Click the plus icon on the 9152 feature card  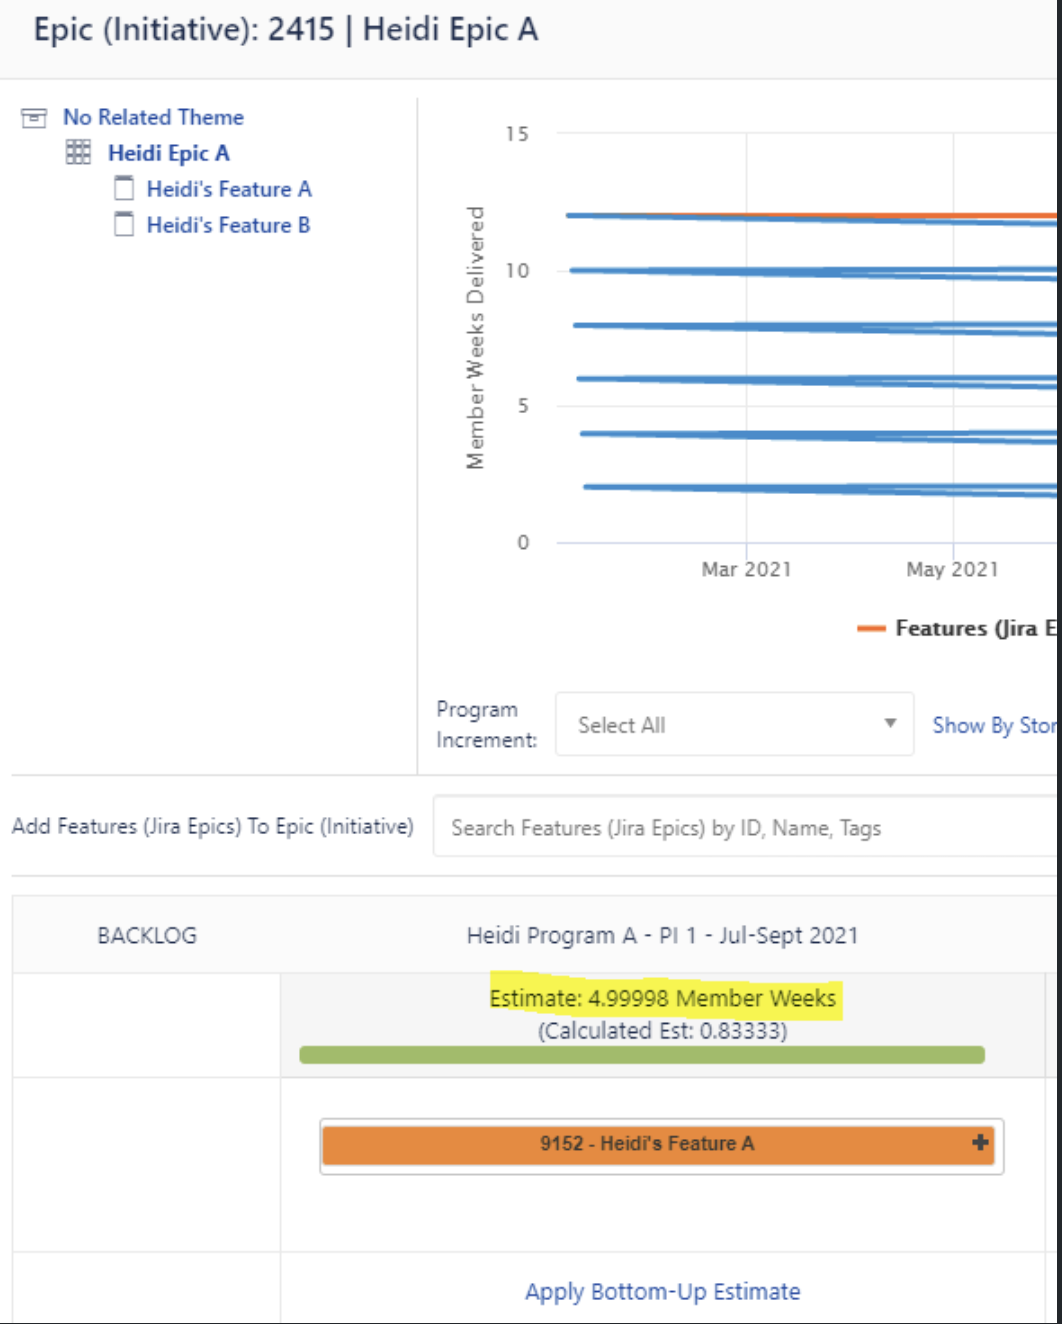click(980, 1142)
